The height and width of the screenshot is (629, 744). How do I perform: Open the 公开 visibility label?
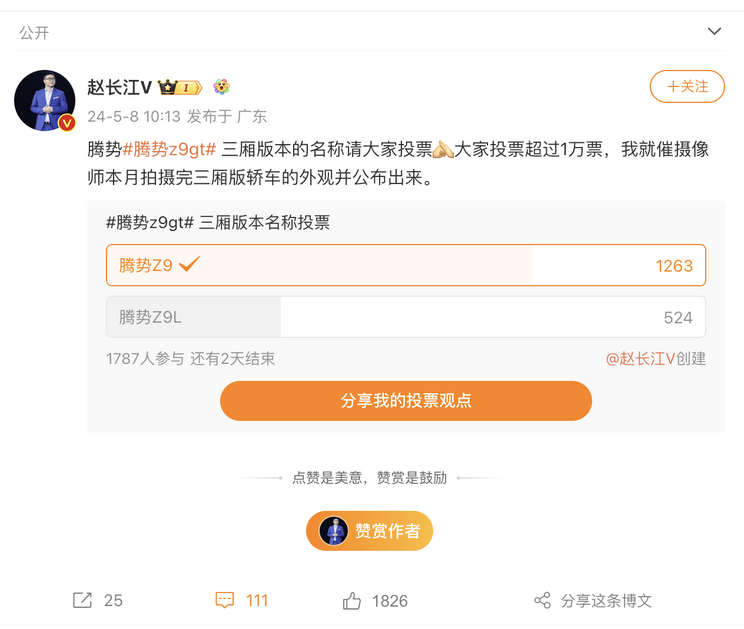pyautogui.click(x=34, y=33)
